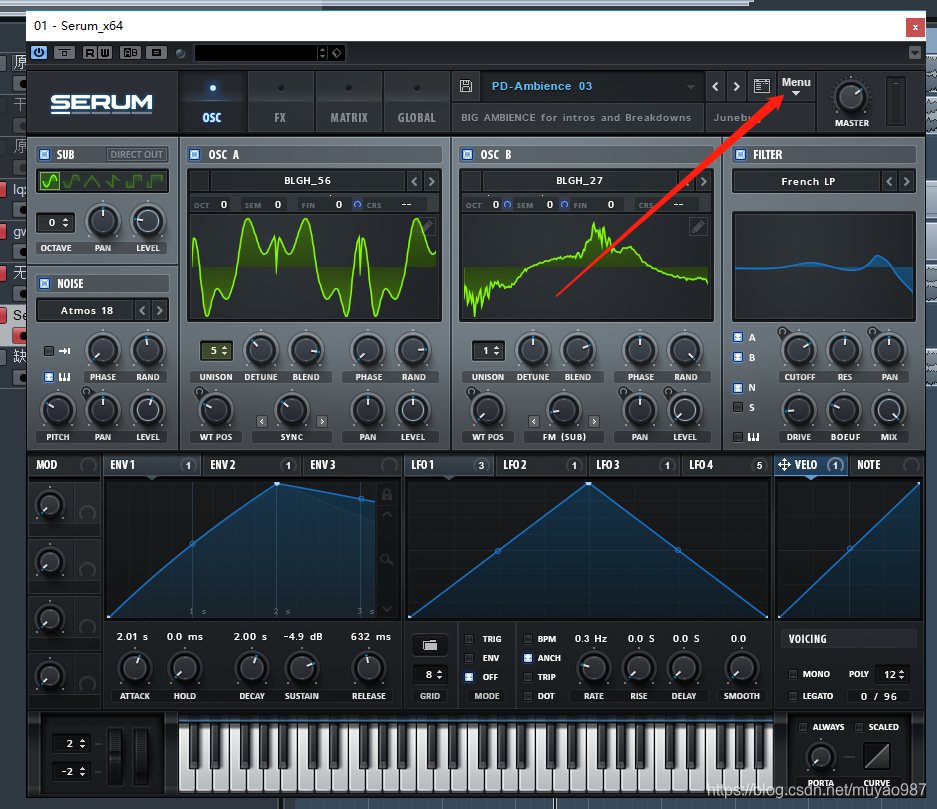Click the envelope lock icon
The width and height of the screenshot is (937, 809).
click(387, 494)
